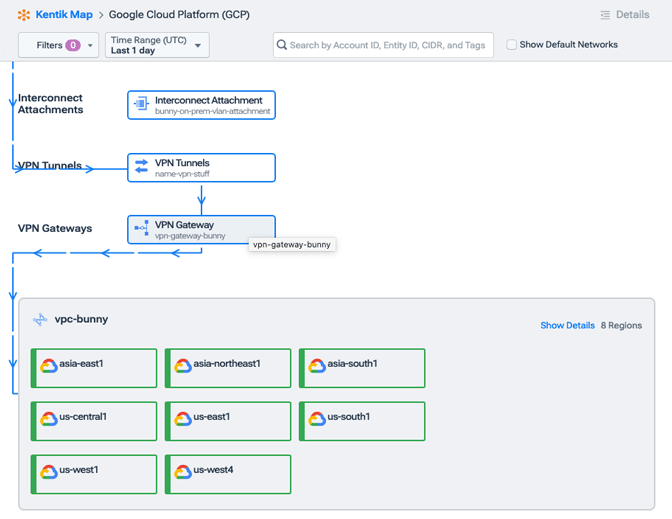Click the Interconnect Attachment node icon
672x519 pixels.
click(x=141, y=105)
